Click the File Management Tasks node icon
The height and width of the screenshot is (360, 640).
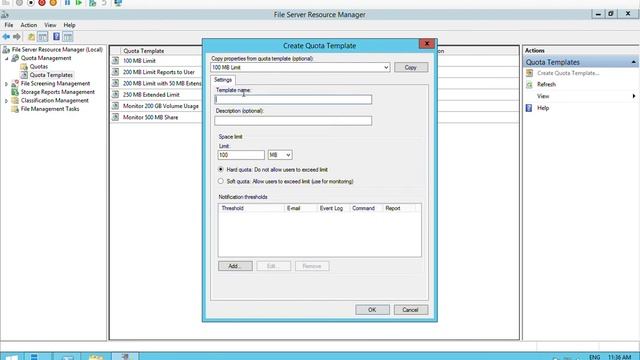coord(15,109)
